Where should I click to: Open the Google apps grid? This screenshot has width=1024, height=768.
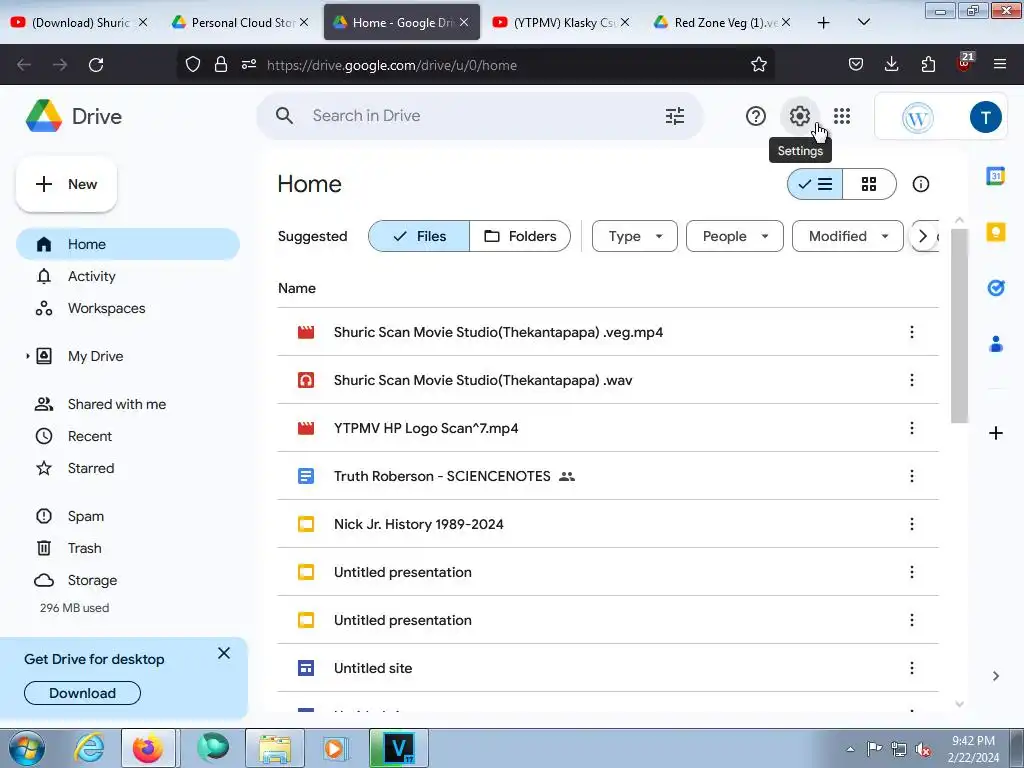[x=842, y=116]
